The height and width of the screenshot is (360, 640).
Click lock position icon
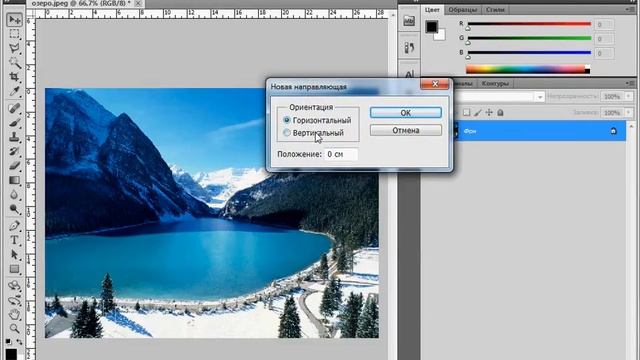click(x=489, y=112)
